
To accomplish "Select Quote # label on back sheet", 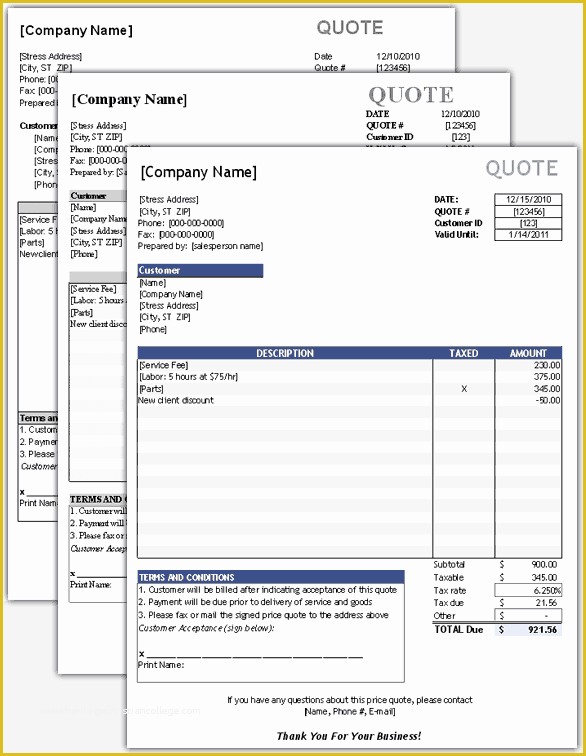I will pos(330,68).
